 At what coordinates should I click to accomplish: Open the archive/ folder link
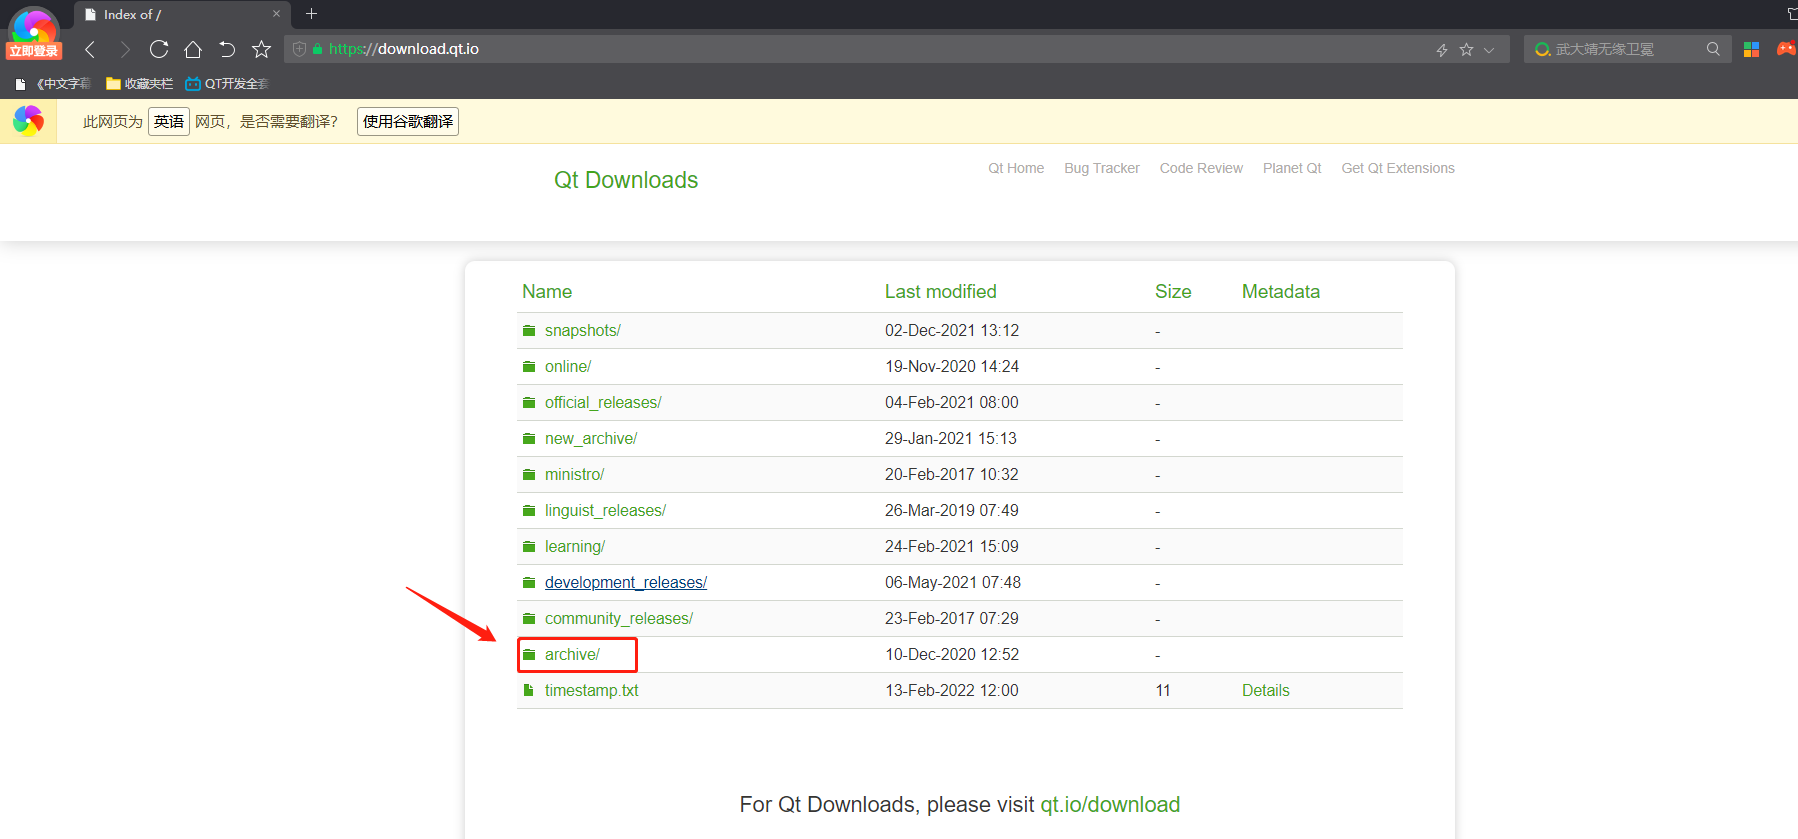click(572, 655)
